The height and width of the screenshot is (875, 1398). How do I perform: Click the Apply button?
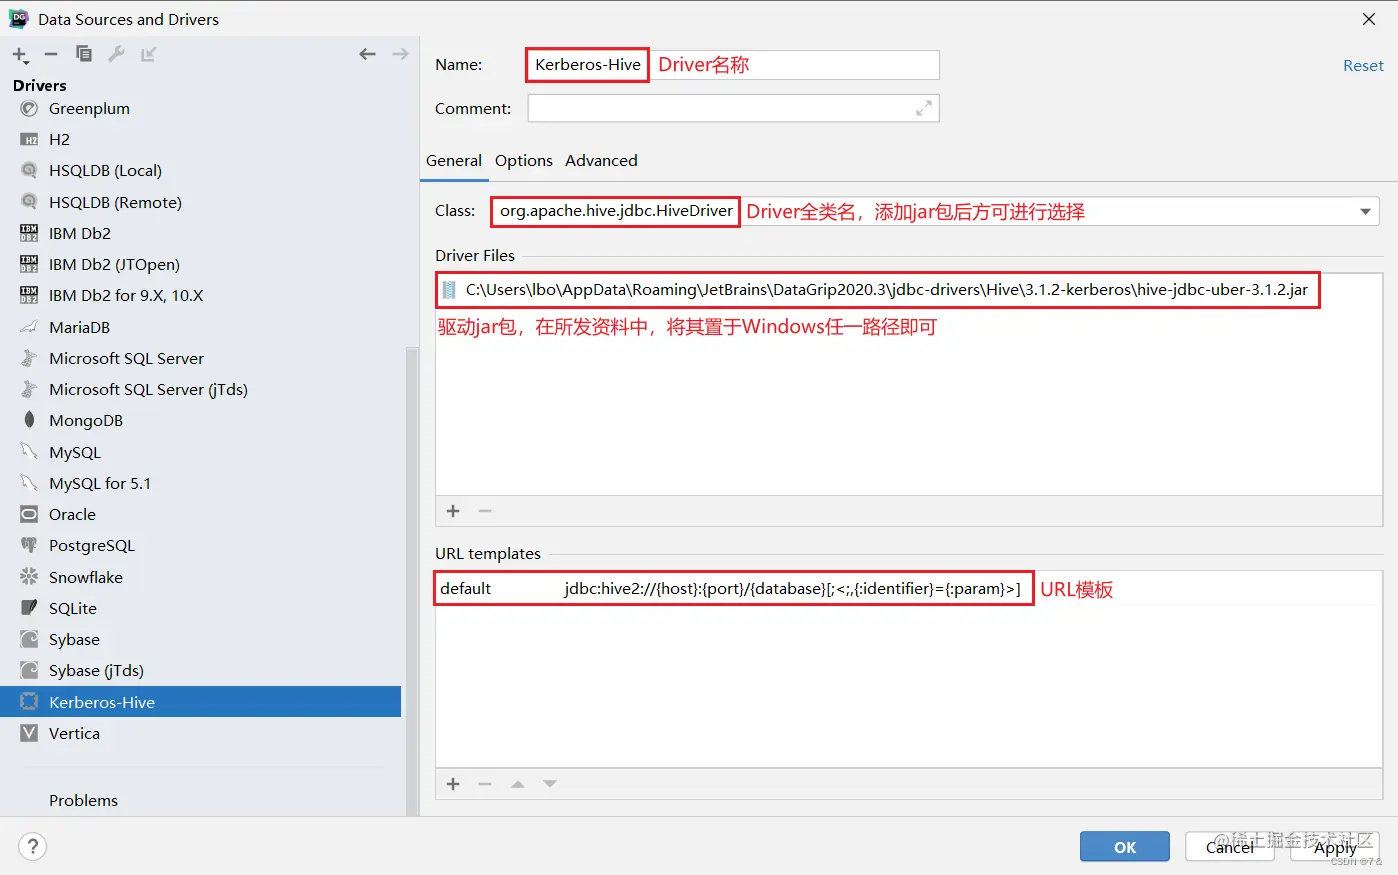tap(1335, 847)
